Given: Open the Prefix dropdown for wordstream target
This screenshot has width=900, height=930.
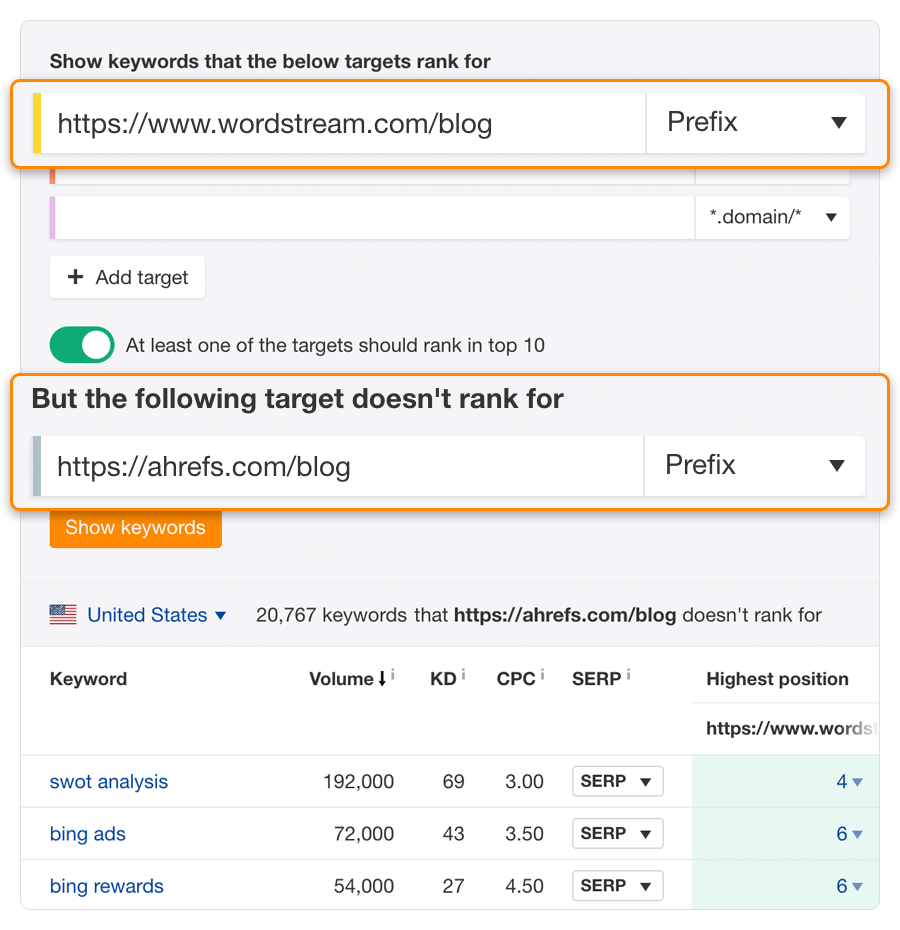Looking at the screenshot, I should [x=755, y=123].
